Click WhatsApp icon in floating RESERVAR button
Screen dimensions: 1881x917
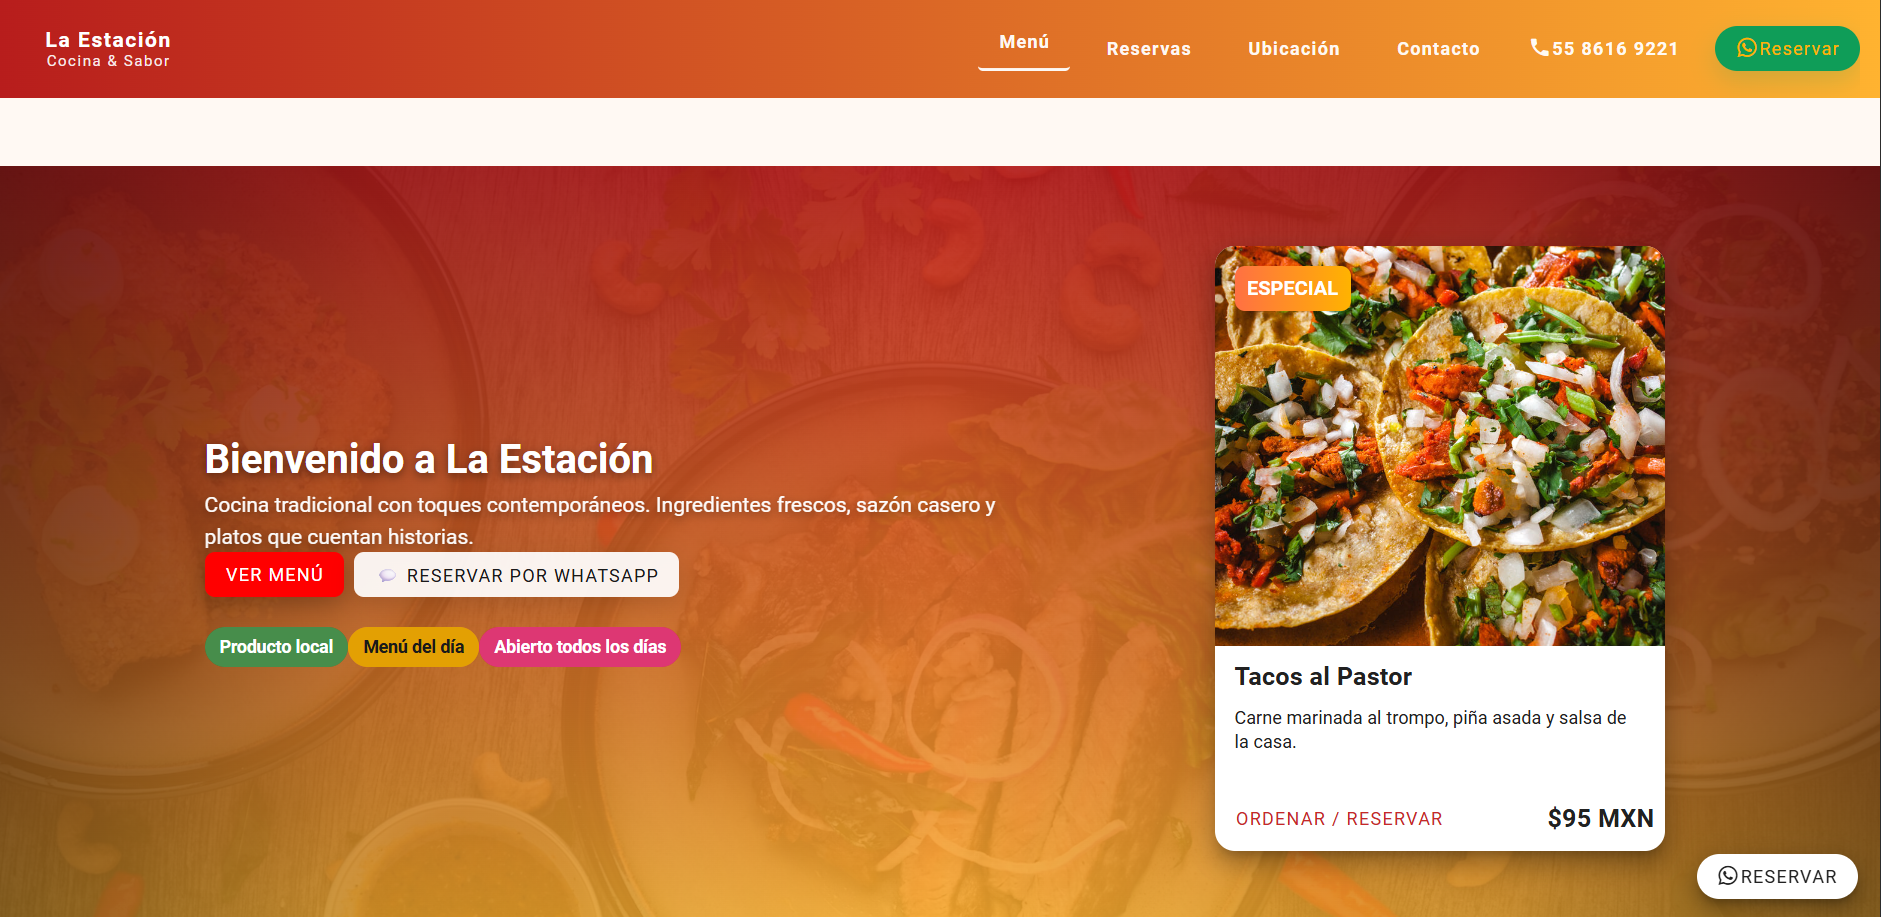point(1727,876)
